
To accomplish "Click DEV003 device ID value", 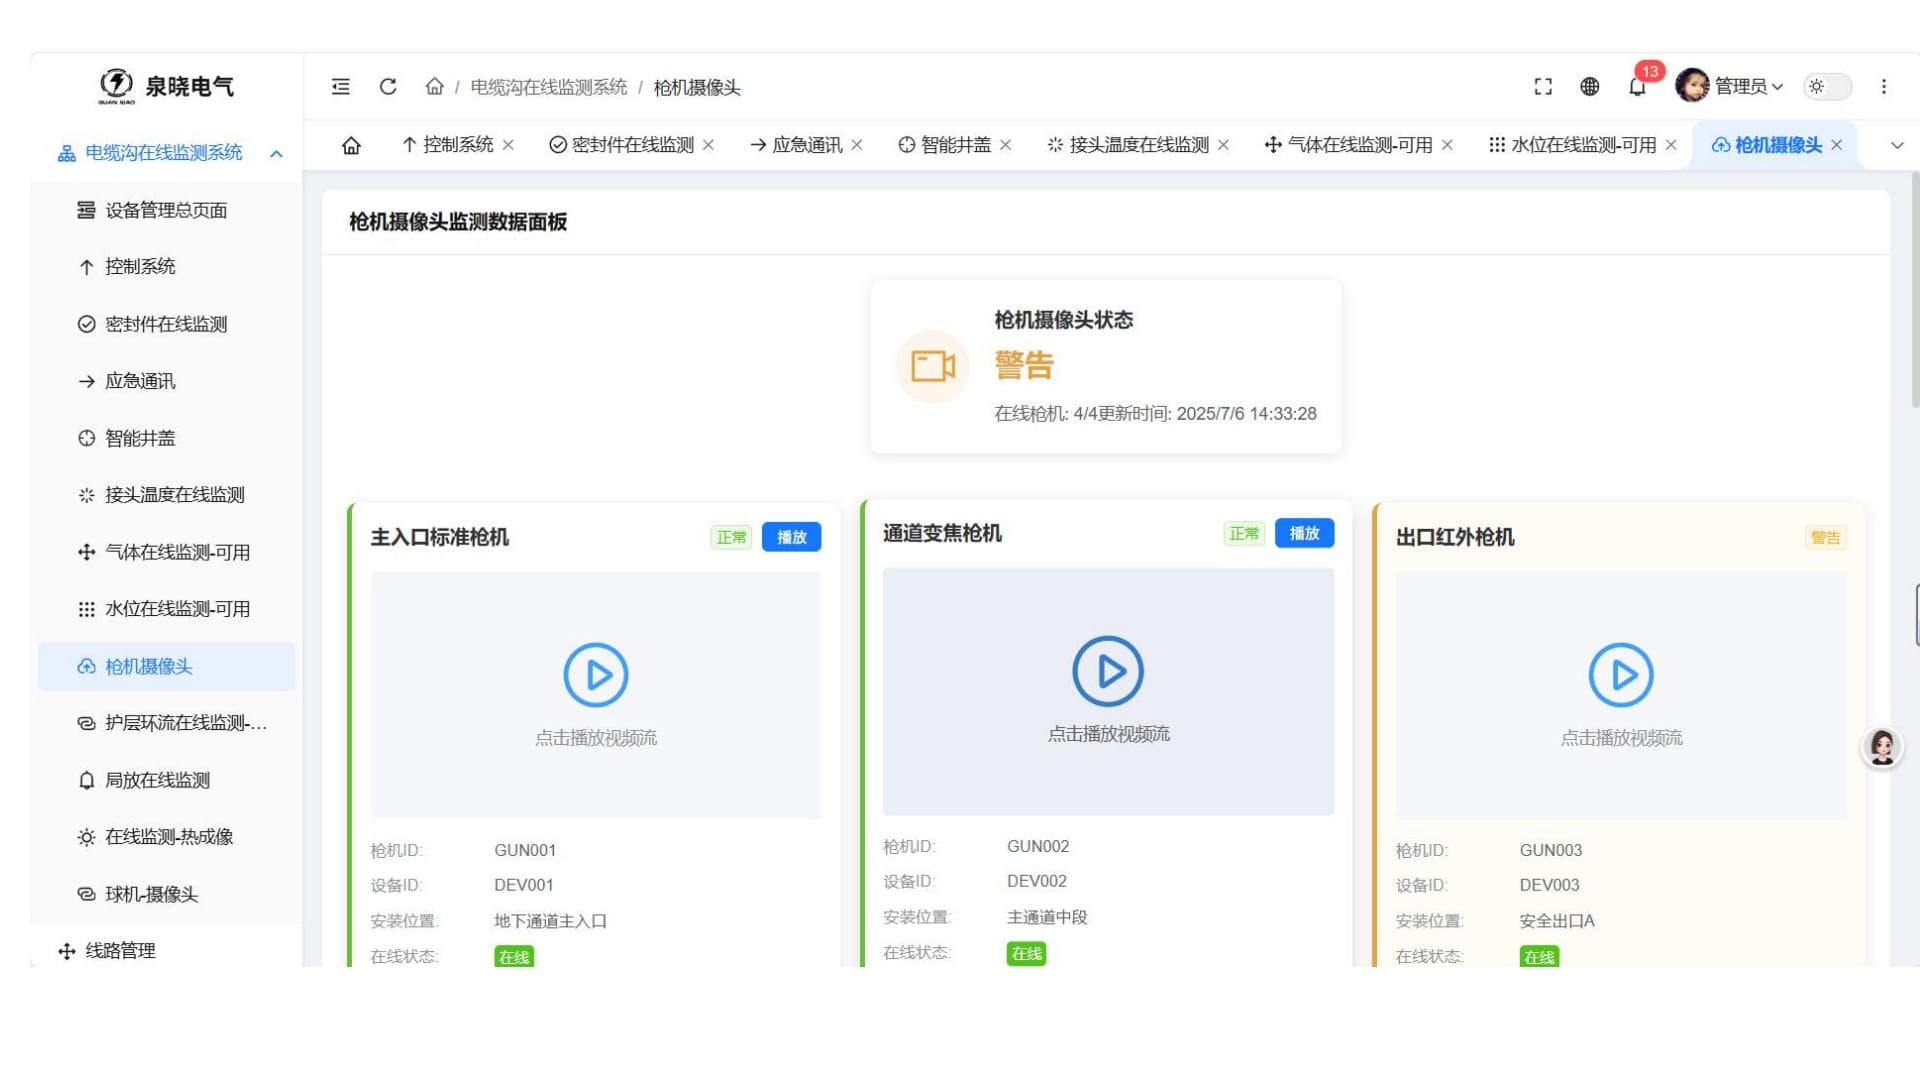I will click(1549, 886).
